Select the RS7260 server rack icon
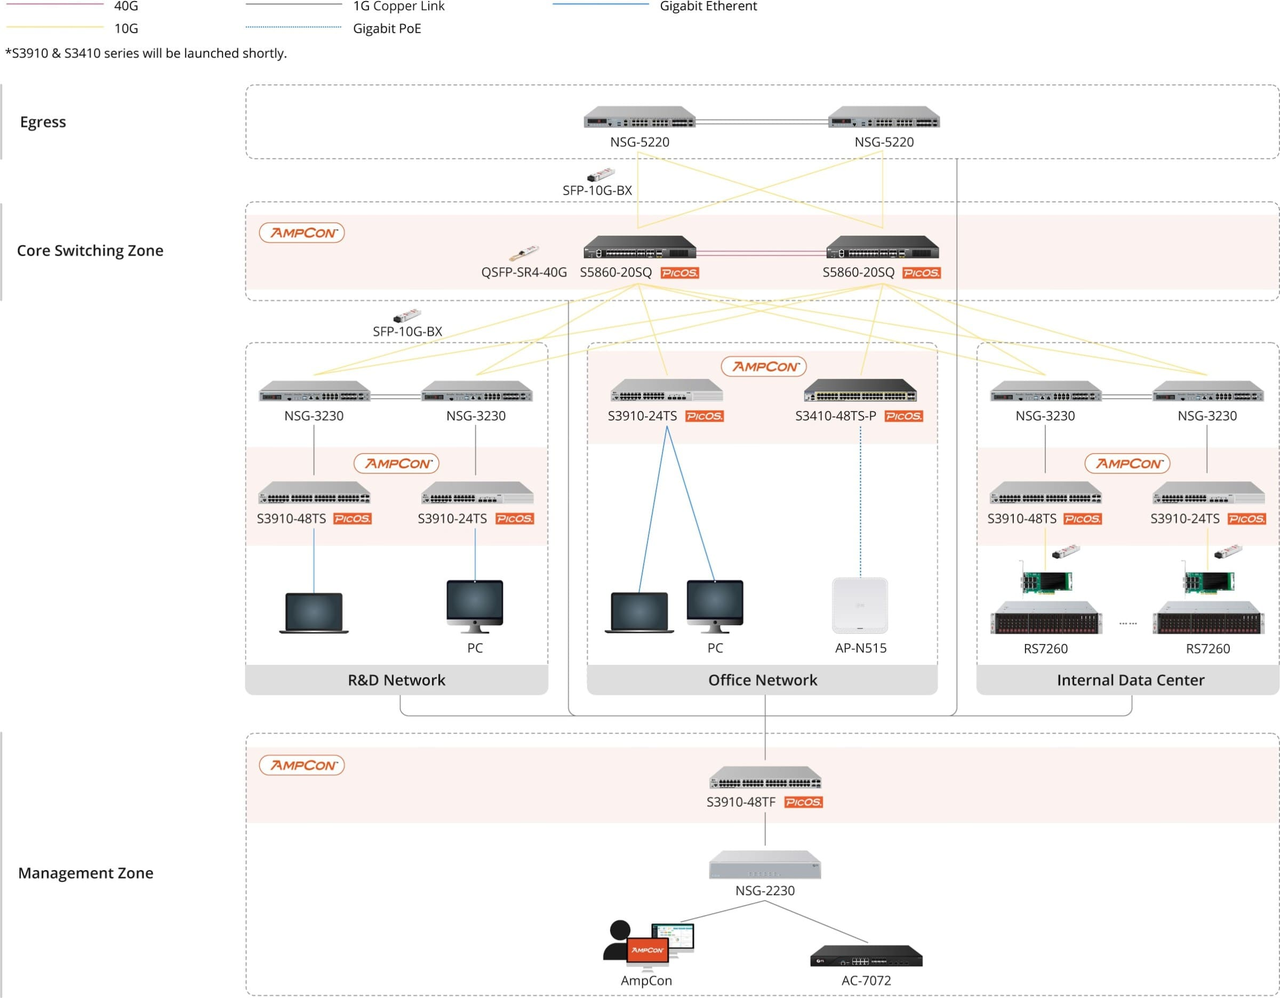This screenshot has width=1280, height=998. click(x=1045, y=620)
